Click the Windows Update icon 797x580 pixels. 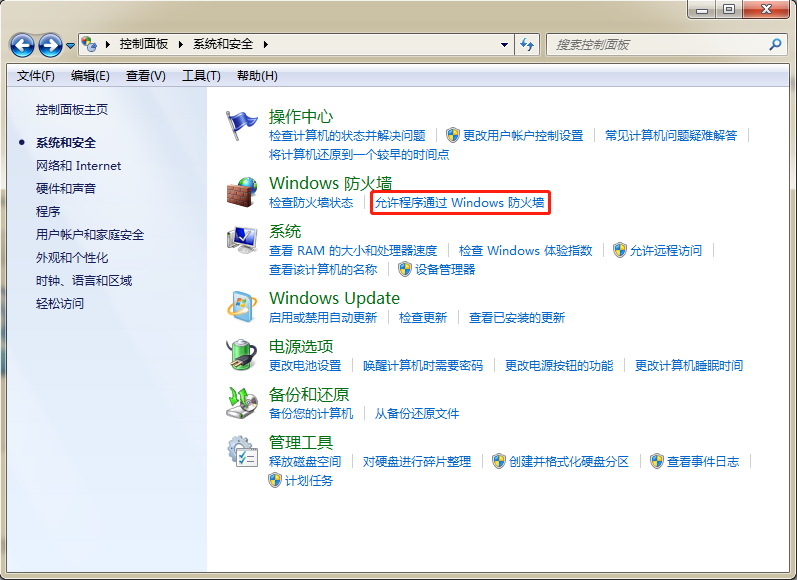(241, 307)
